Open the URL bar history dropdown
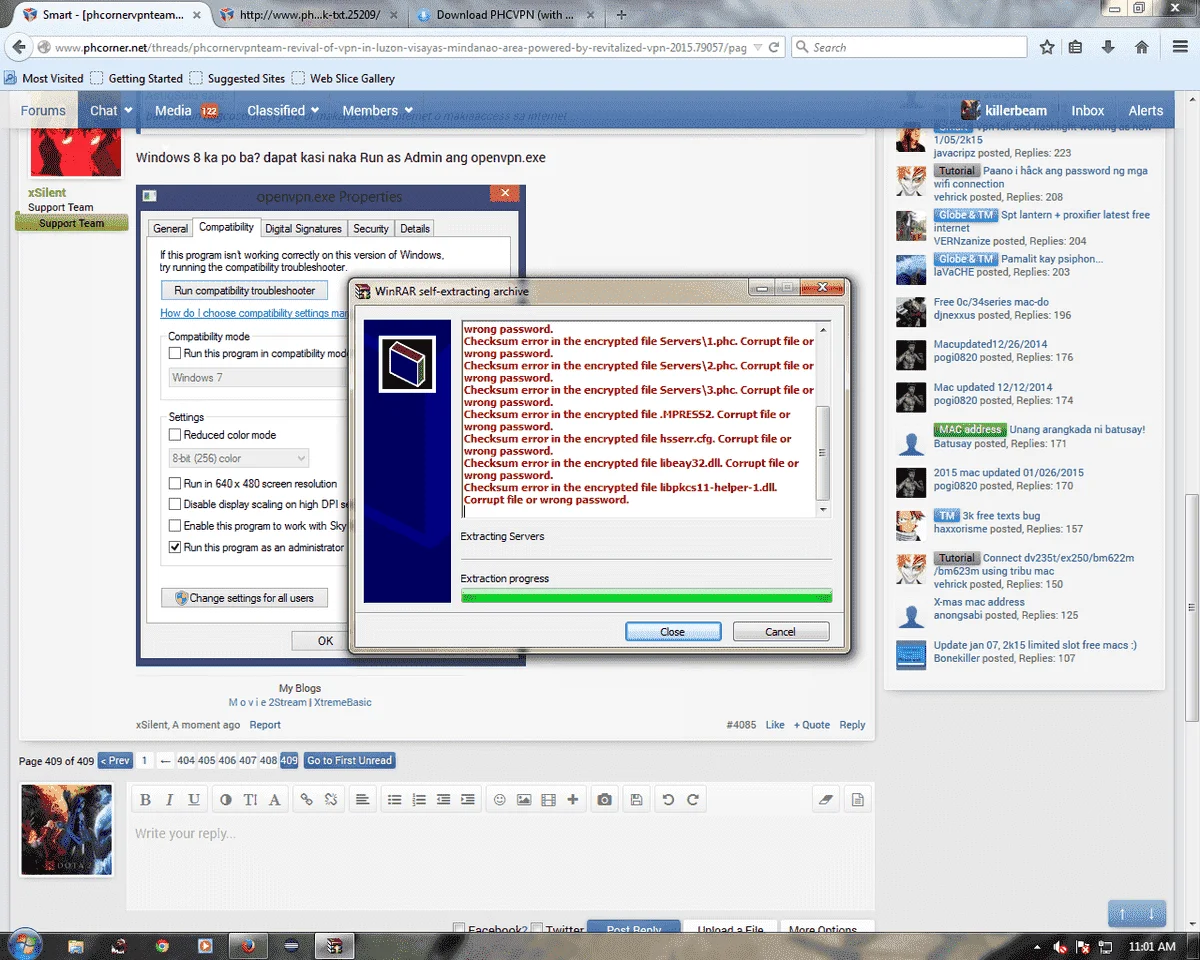Screen dimensions: 1200x960 click(756, 47)
